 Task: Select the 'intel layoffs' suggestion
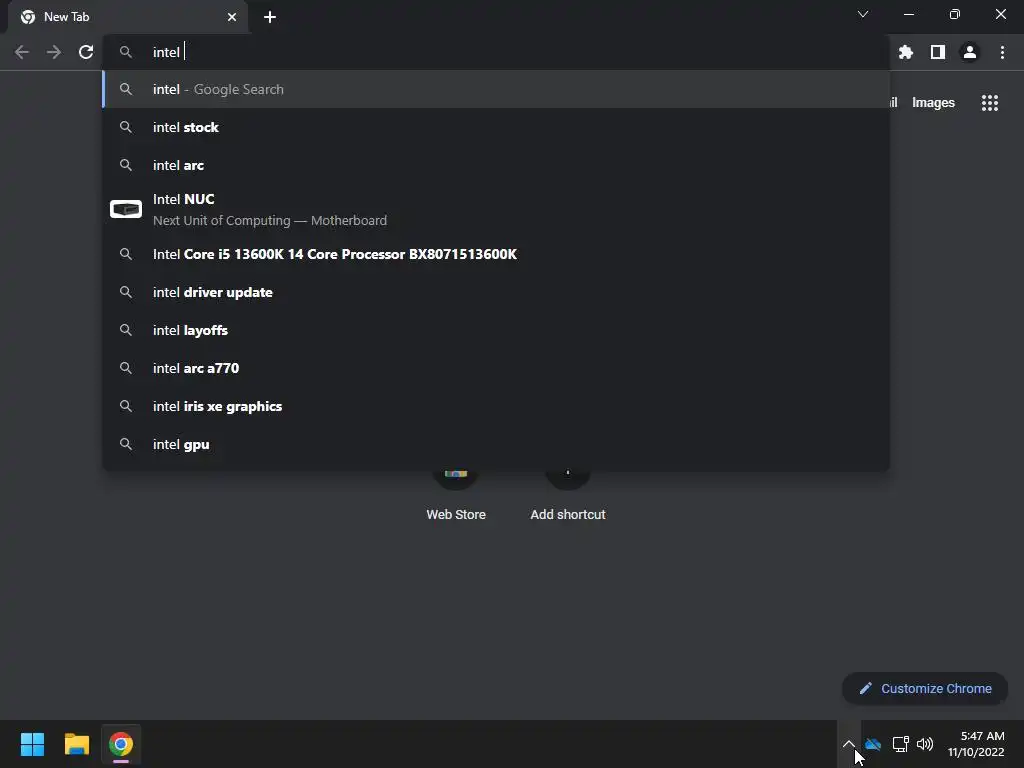(496, 330)
